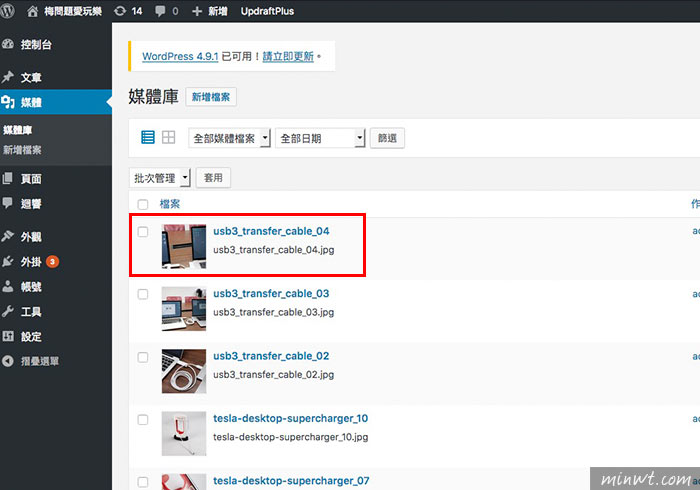Check the tesla-desktop-supercharger_07 row checkbox
700x490 pixels.
click(143, 482)
